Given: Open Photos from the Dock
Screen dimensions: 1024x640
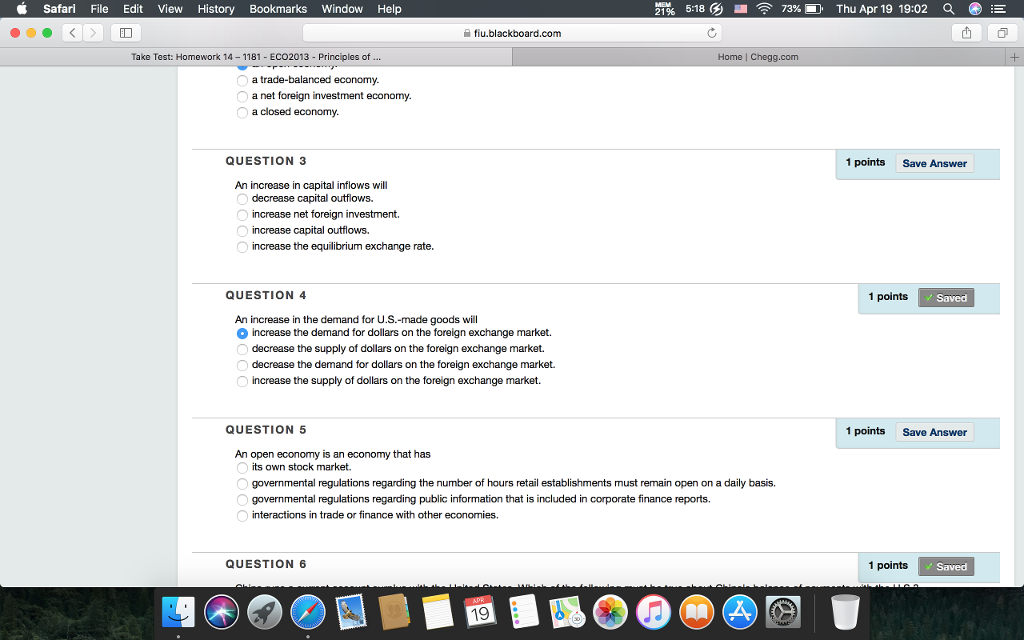Looking at the screenshot, I should pyautogui.click(x=610, y=611).
